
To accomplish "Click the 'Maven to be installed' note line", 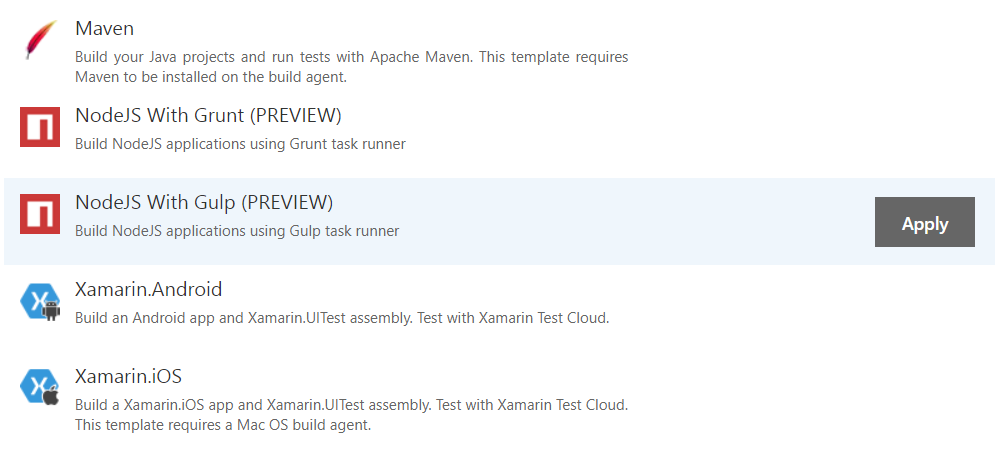I will click(x=211, y=76).
